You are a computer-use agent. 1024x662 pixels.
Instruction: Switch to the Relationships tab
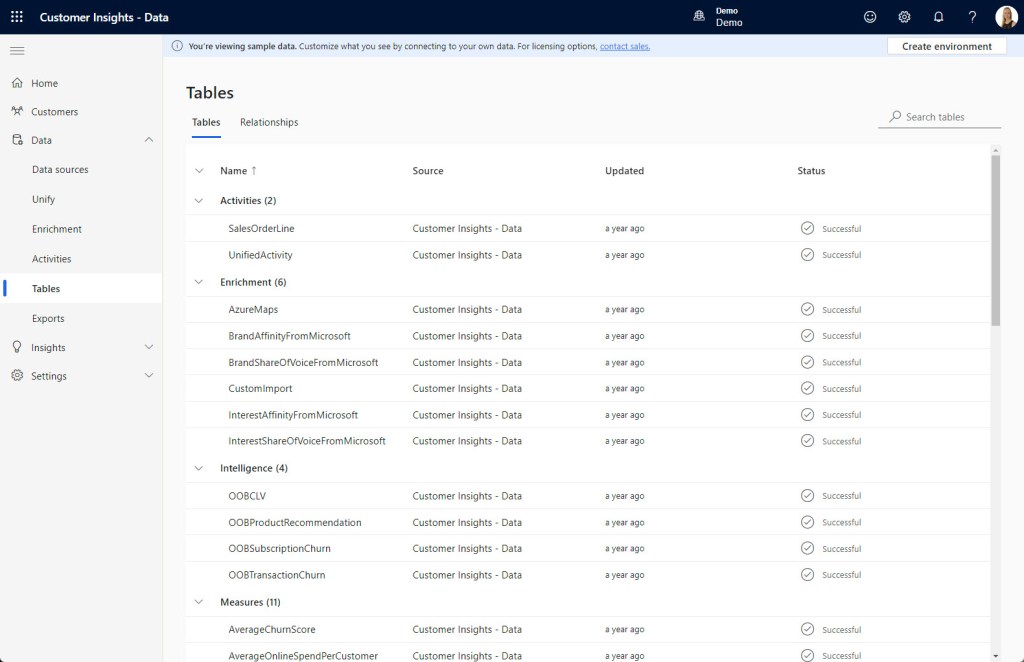269,122
